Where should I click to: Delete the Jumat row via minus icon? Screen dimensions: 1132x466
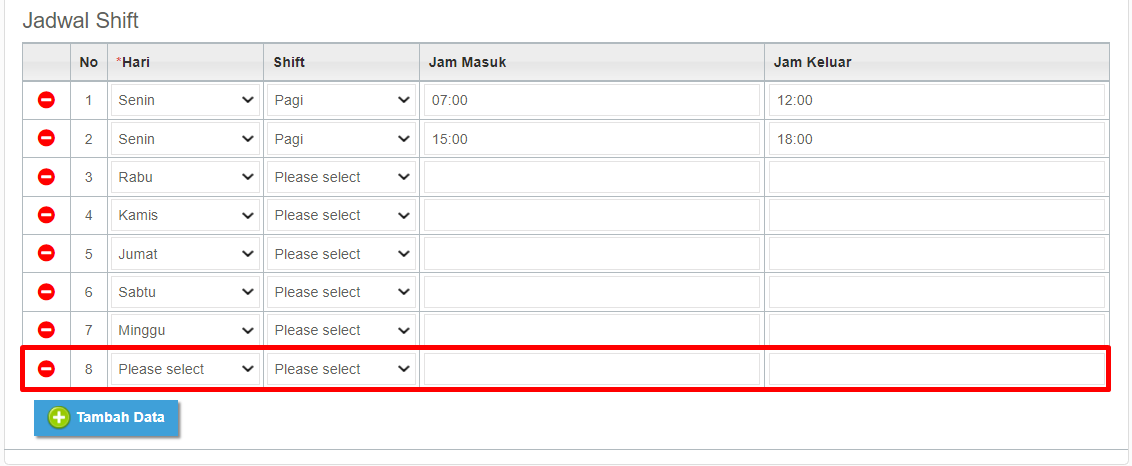(x=46, y=253)
